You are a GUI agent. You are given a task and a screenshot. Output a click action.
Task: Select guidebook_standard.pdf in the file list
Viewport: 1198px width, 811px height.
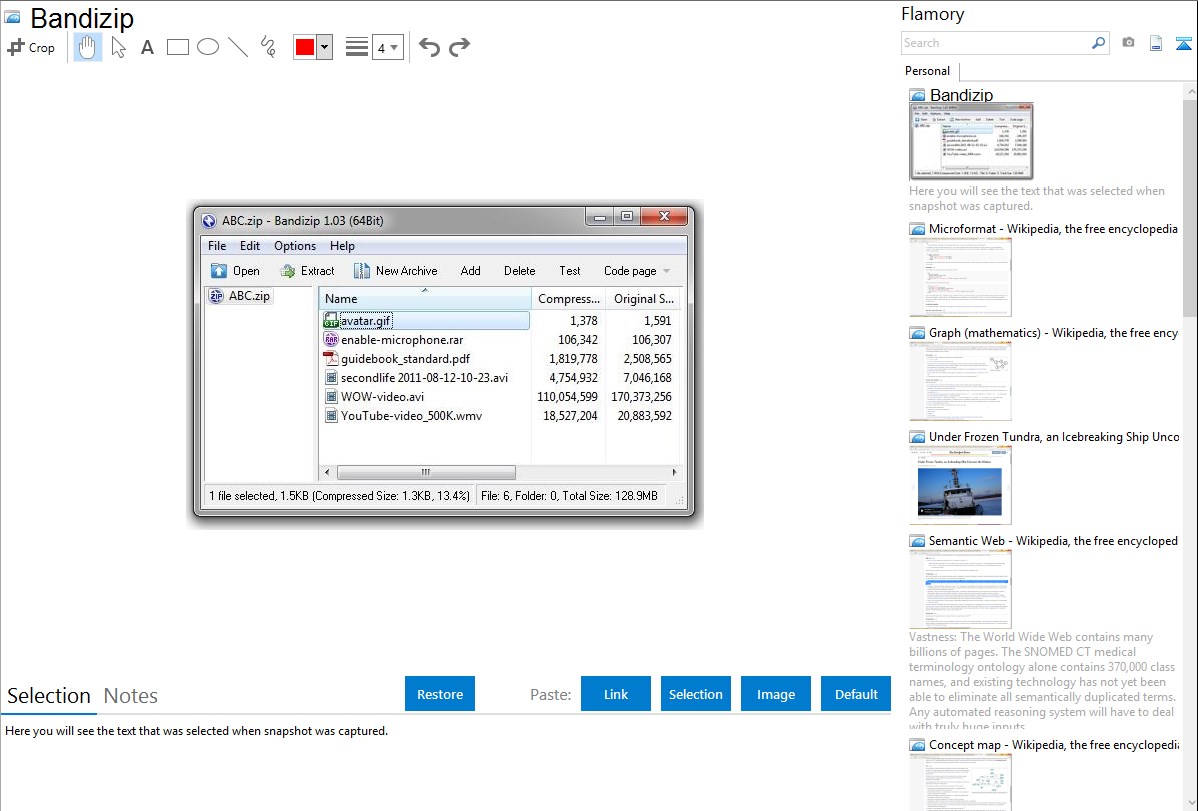point(405,359)
